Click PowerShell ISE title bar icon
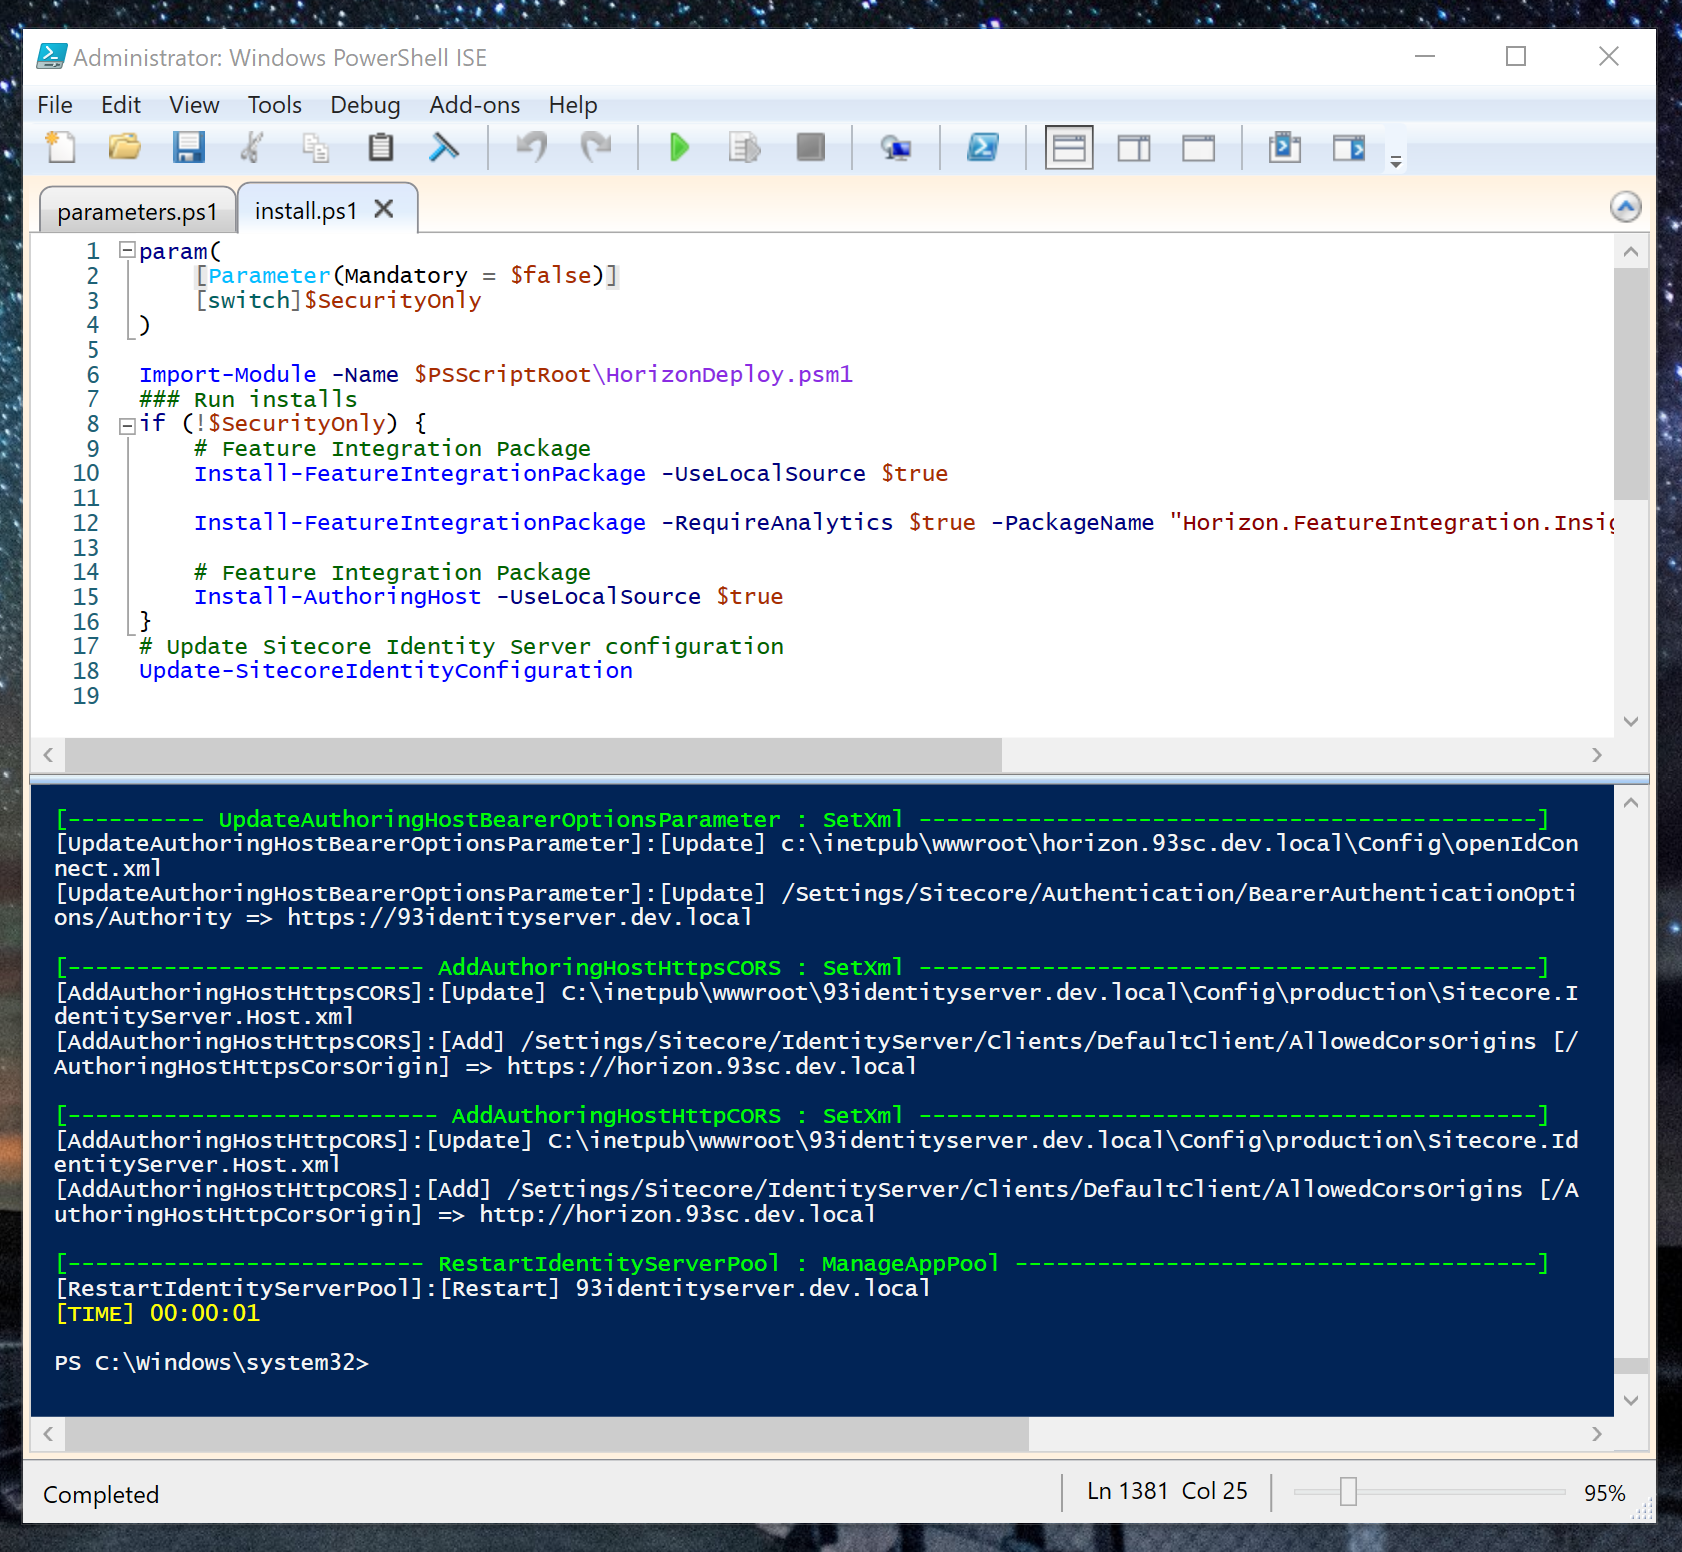 pyautogui.click(x=52, y=56)
